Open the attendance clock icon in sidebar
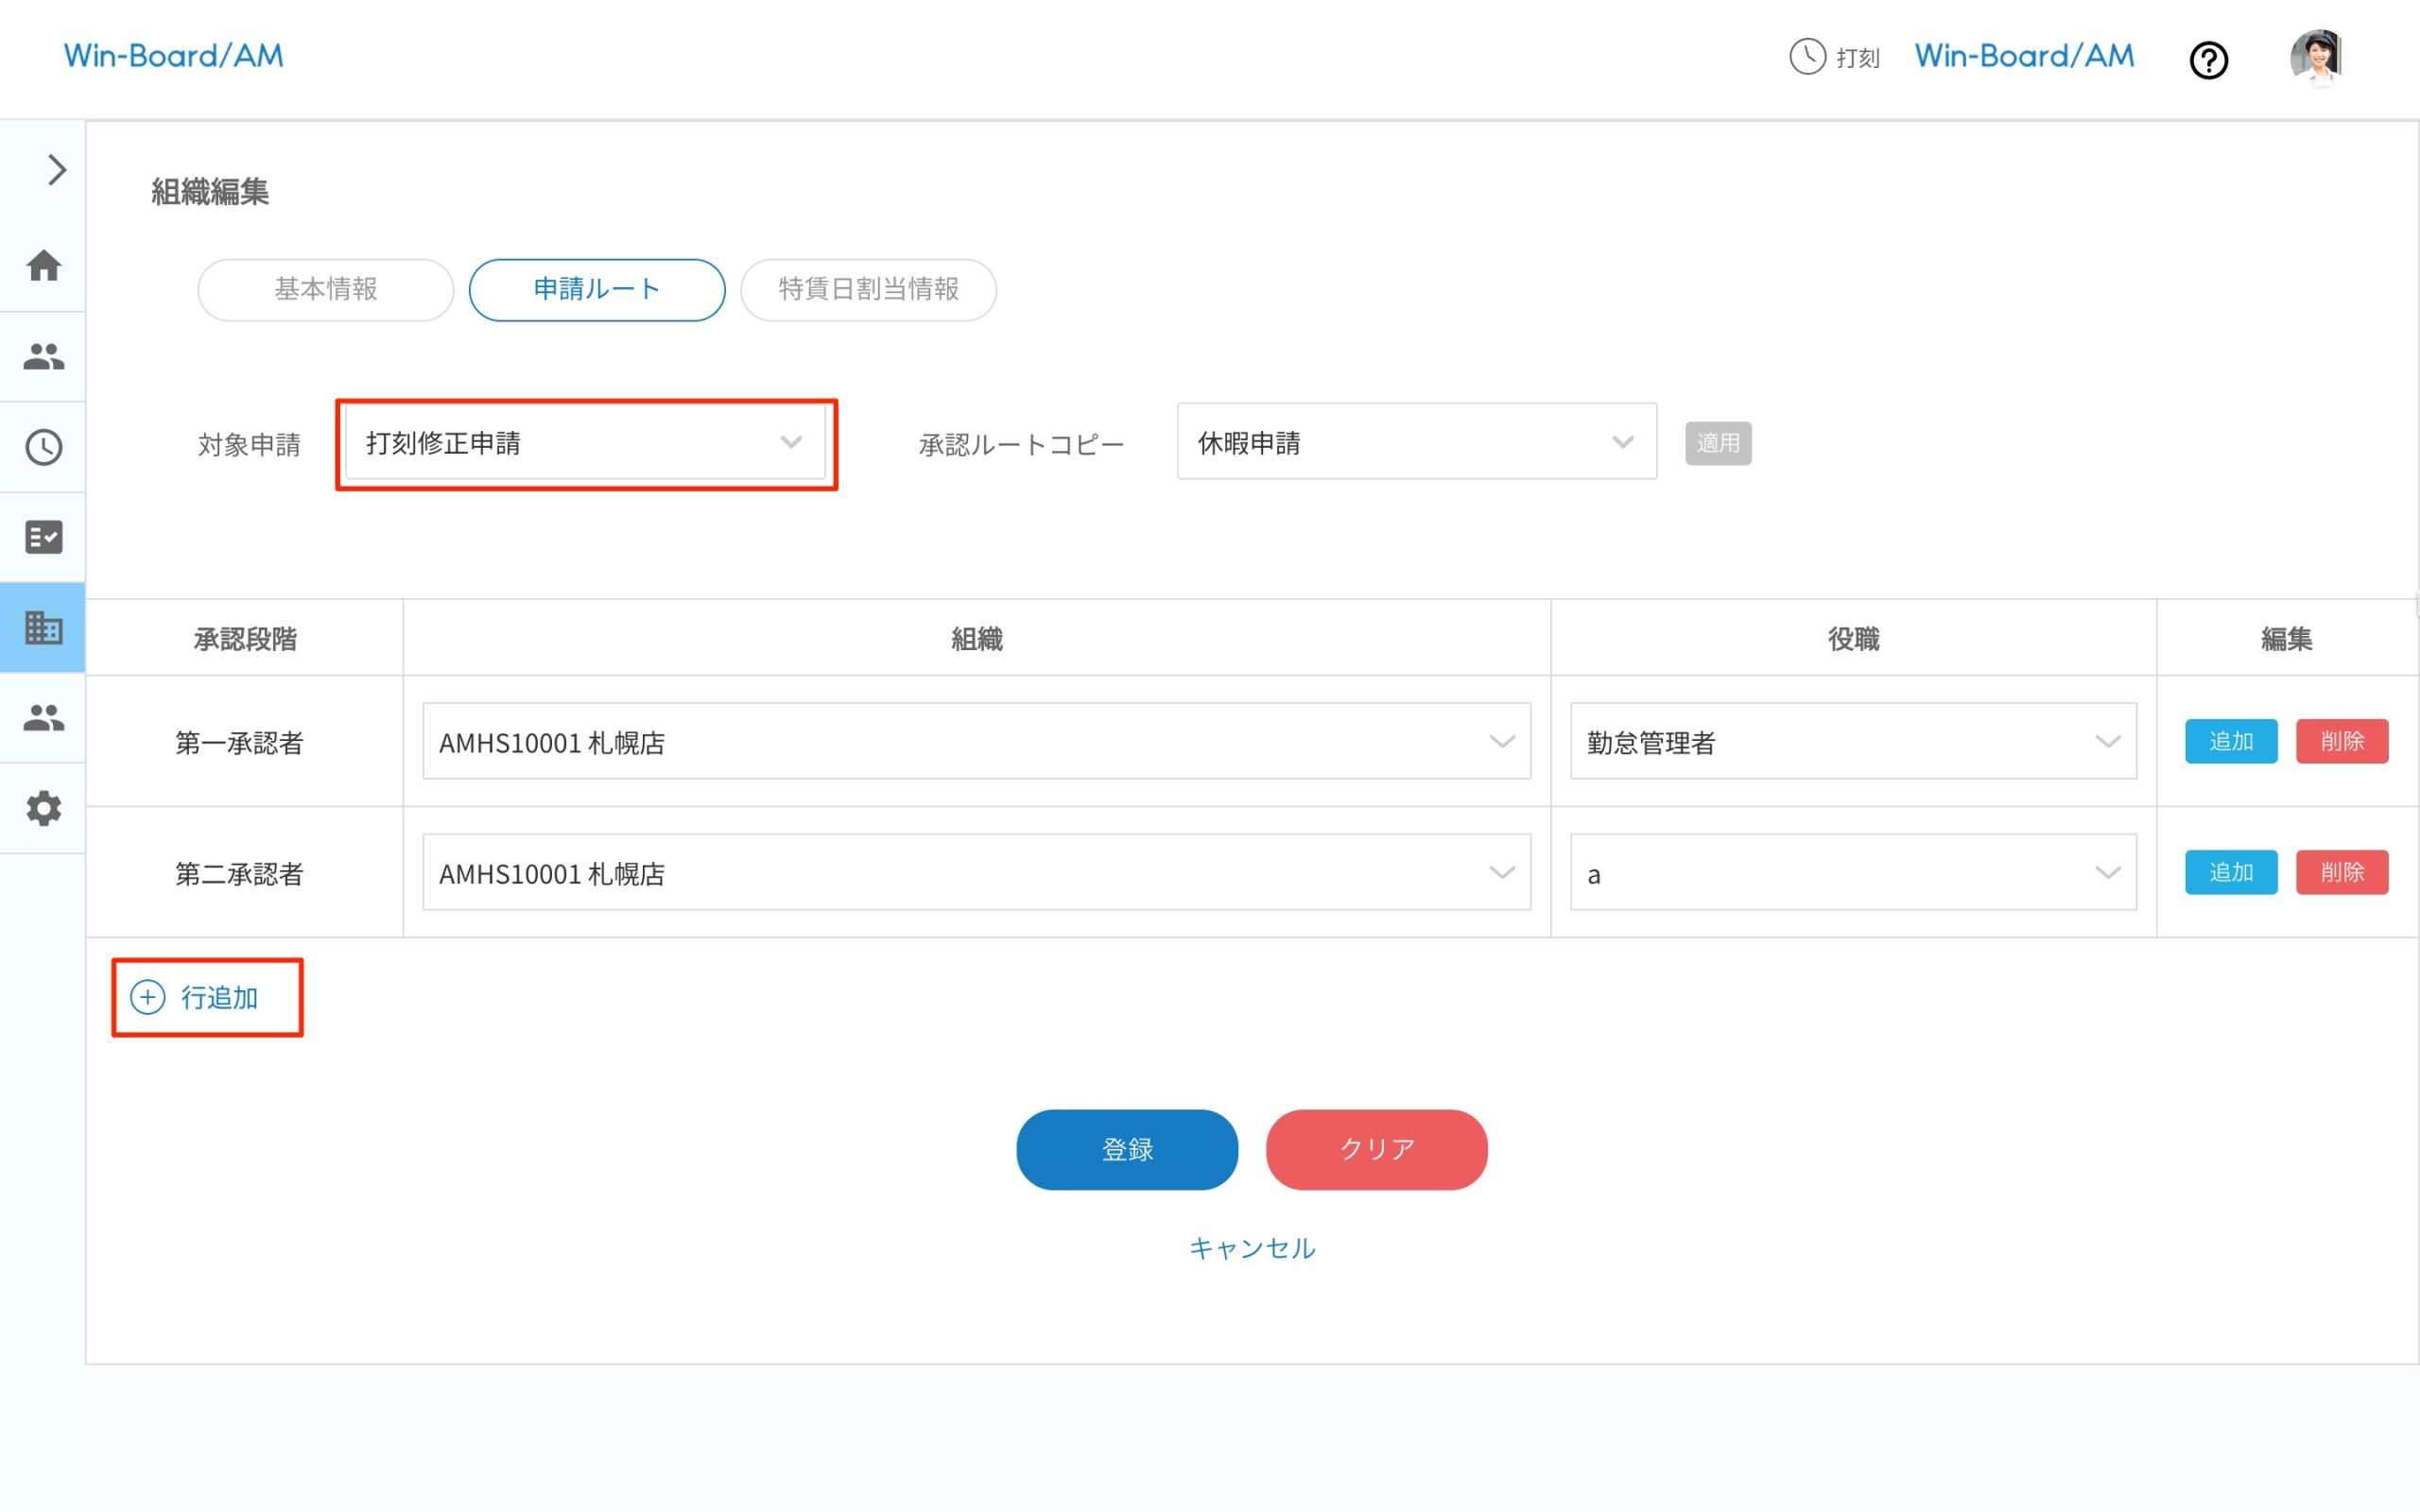This screenshot has height=1512, width=2420. tap(44, 446)
